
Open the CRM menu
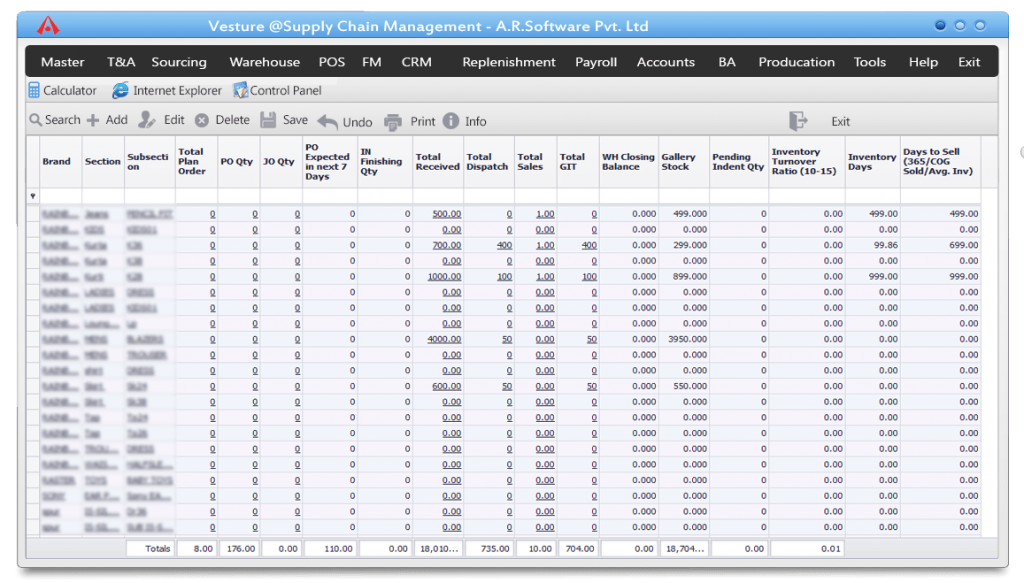click(x=417, y=62)
